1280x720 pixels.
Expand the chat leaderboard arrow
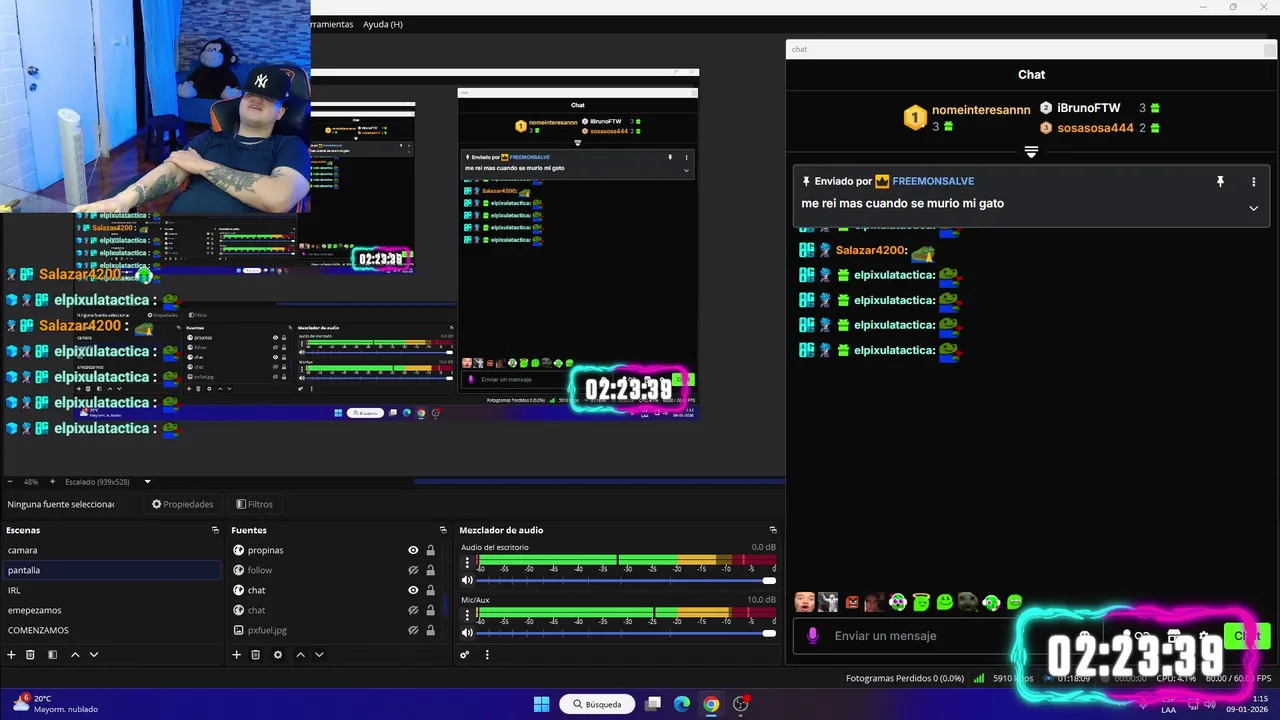pos(1031,152)
